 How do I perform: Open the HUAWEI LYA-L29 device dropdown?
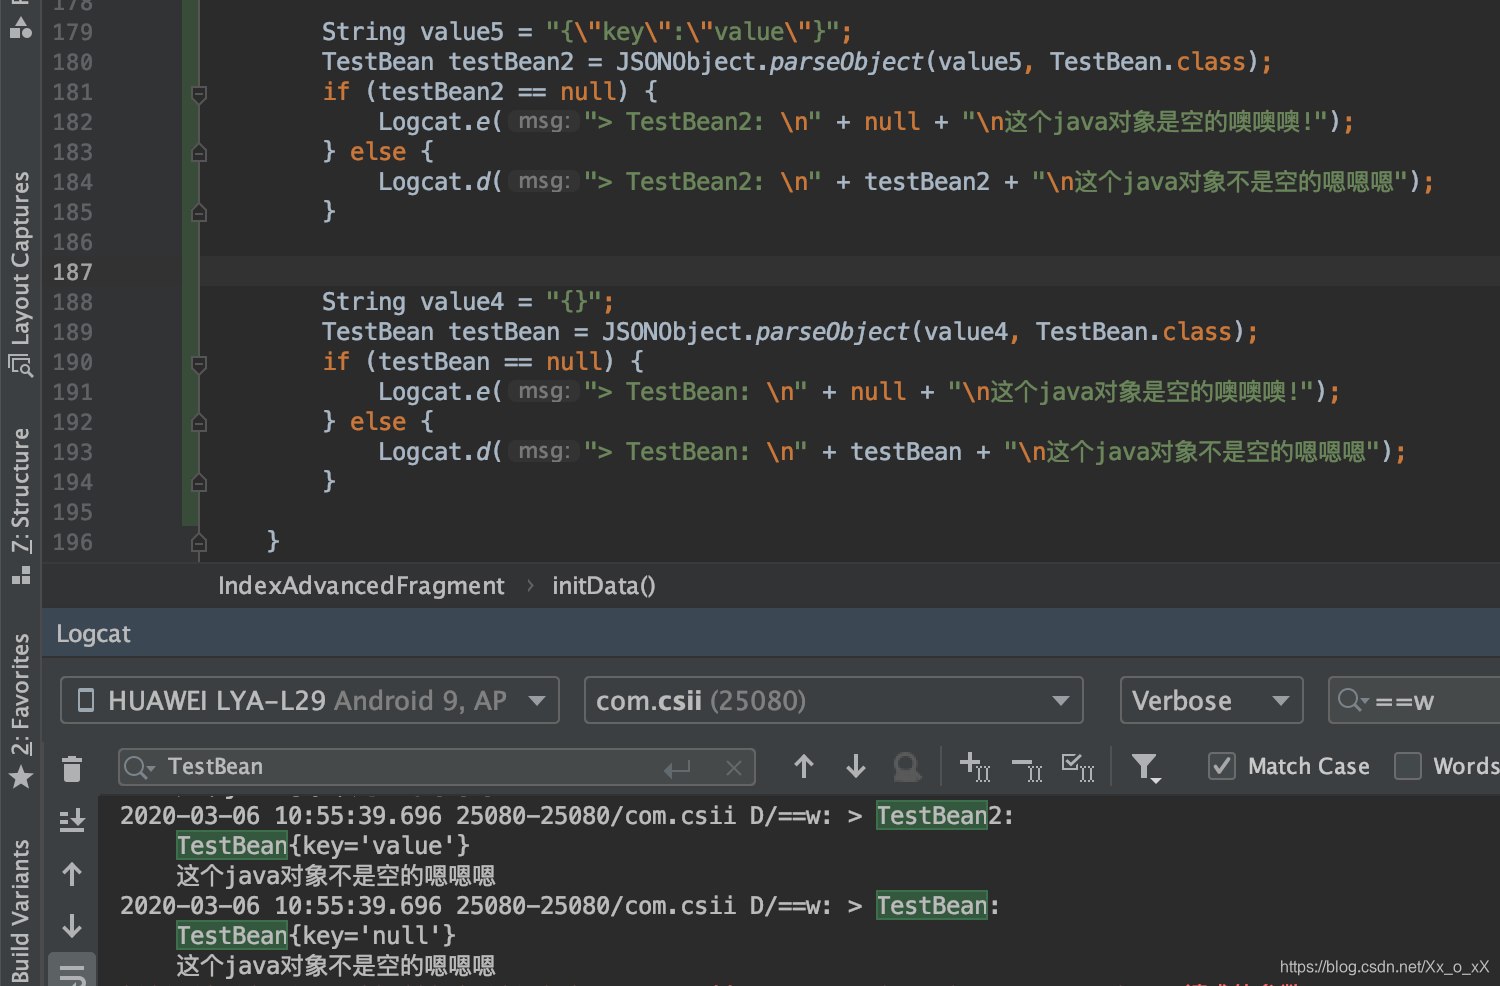tap(310, 700)
